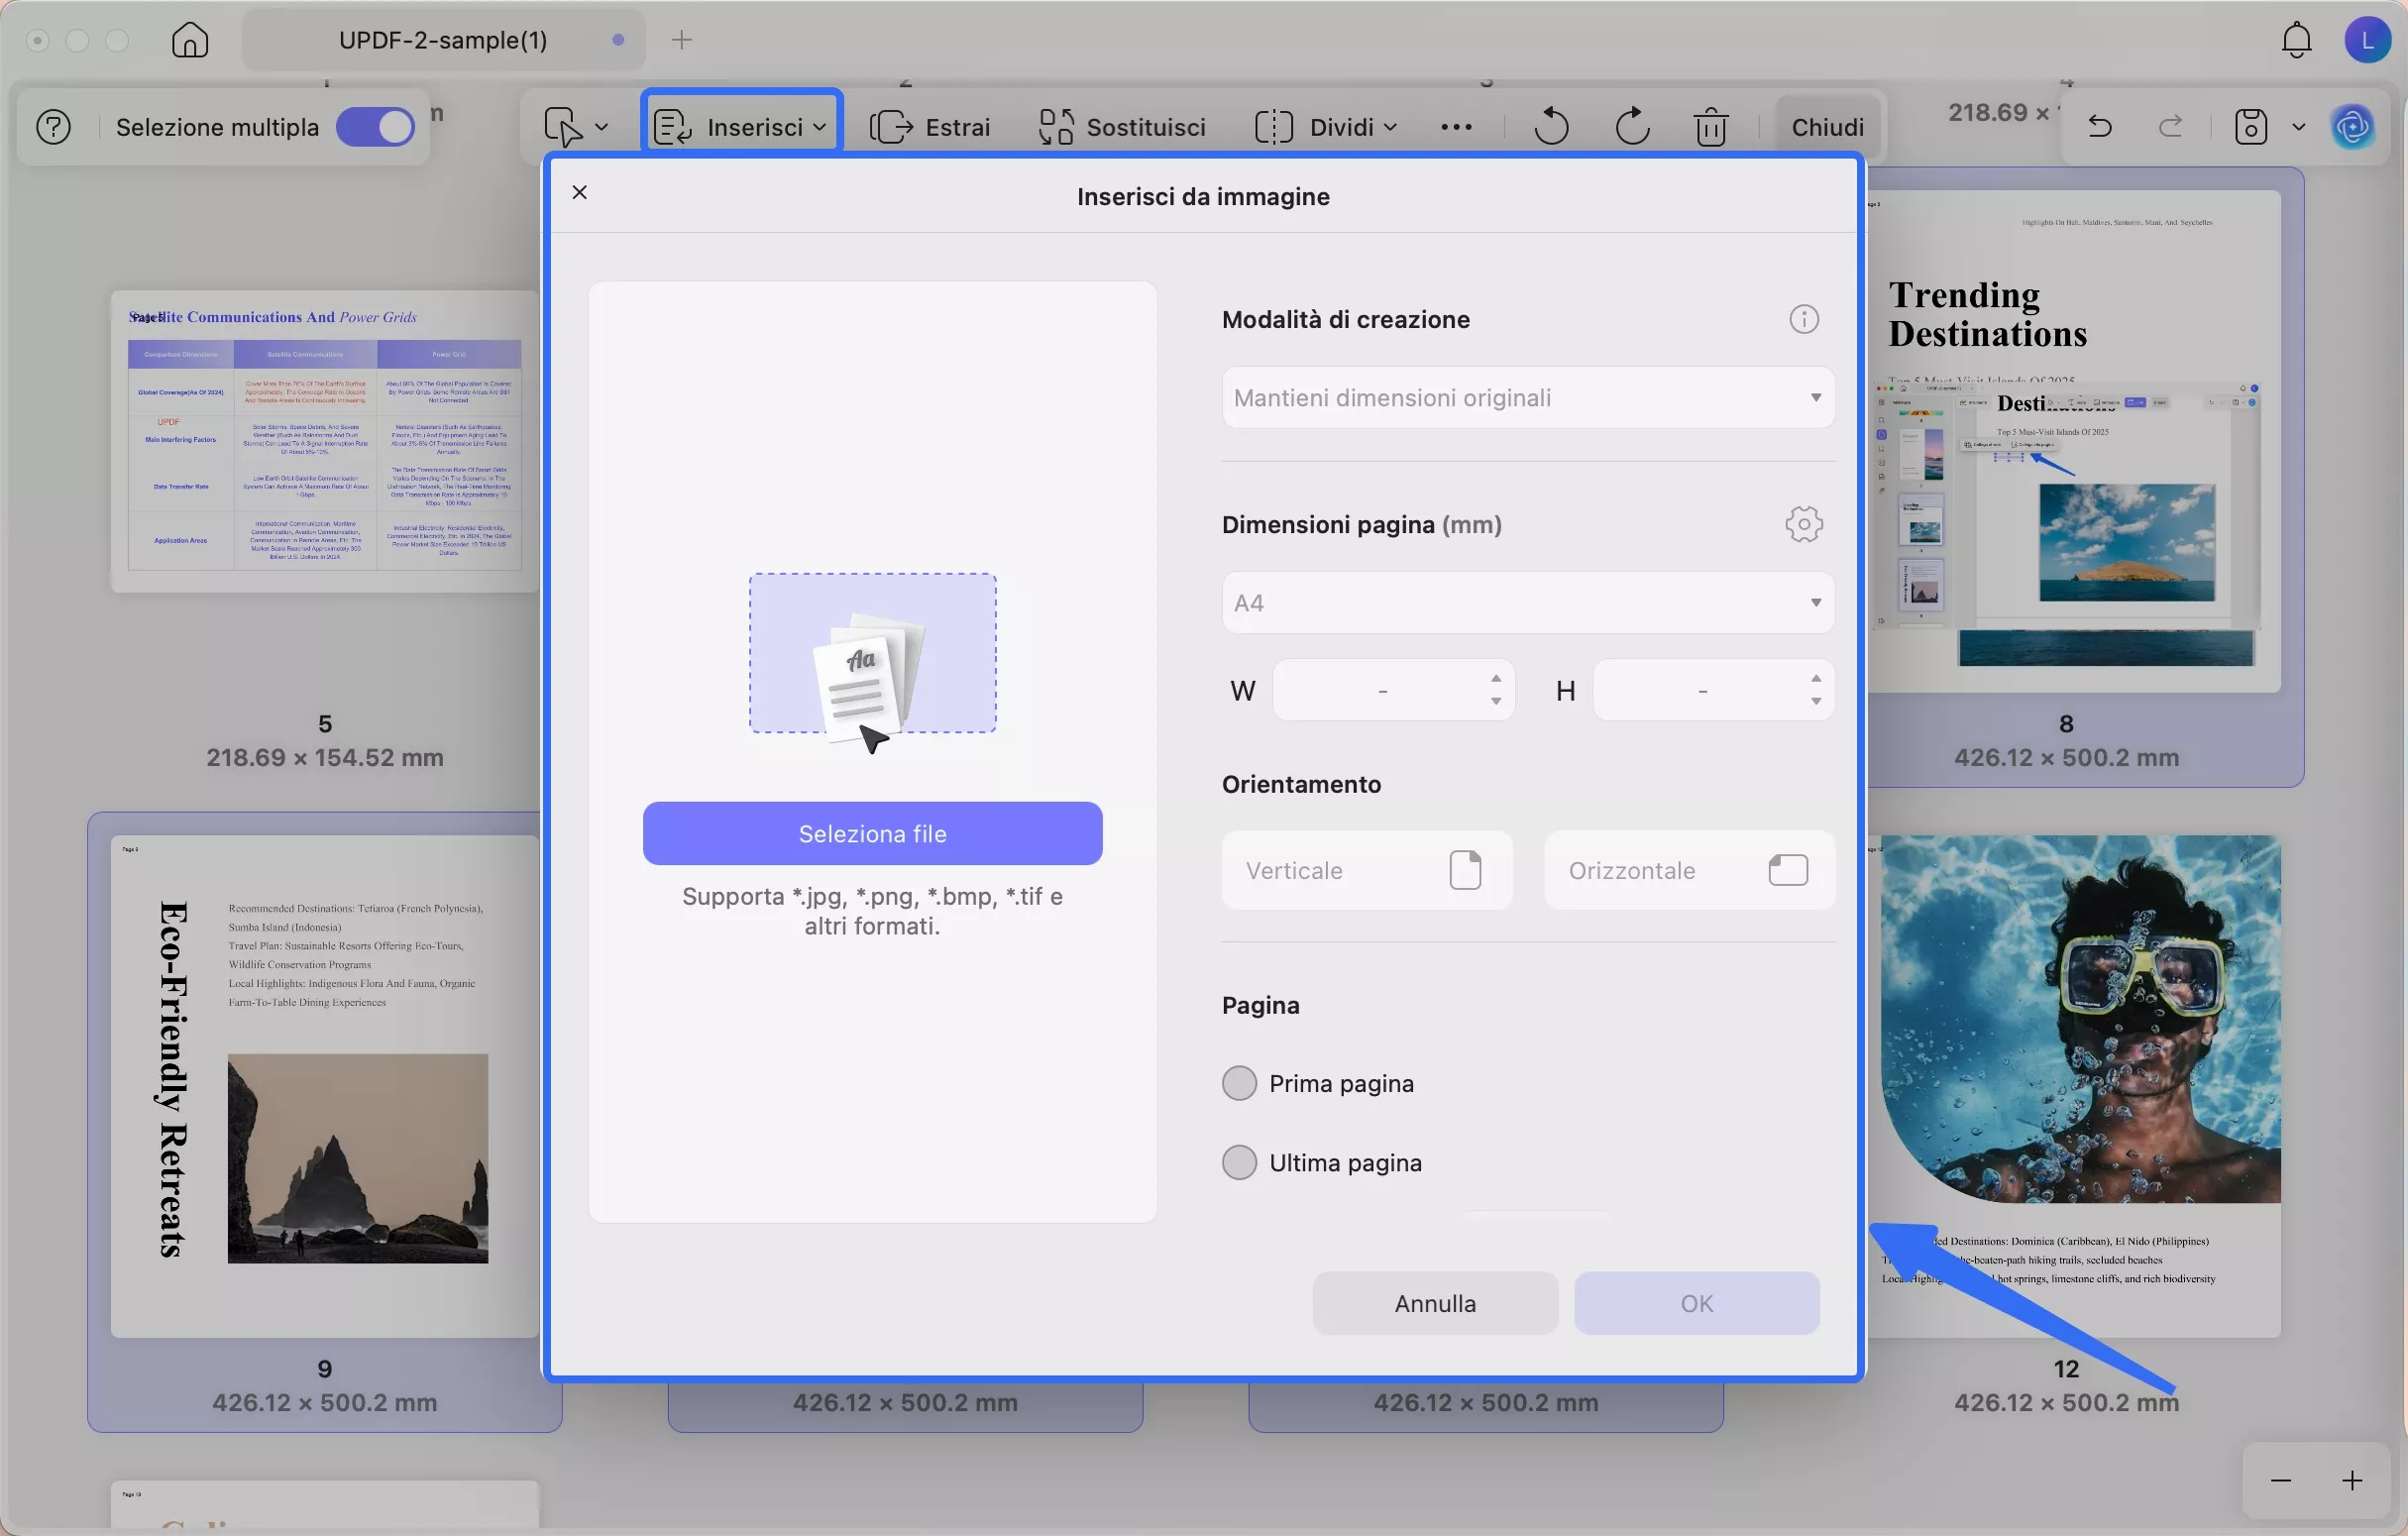
Task: Click the home icon
Action: 190,40
